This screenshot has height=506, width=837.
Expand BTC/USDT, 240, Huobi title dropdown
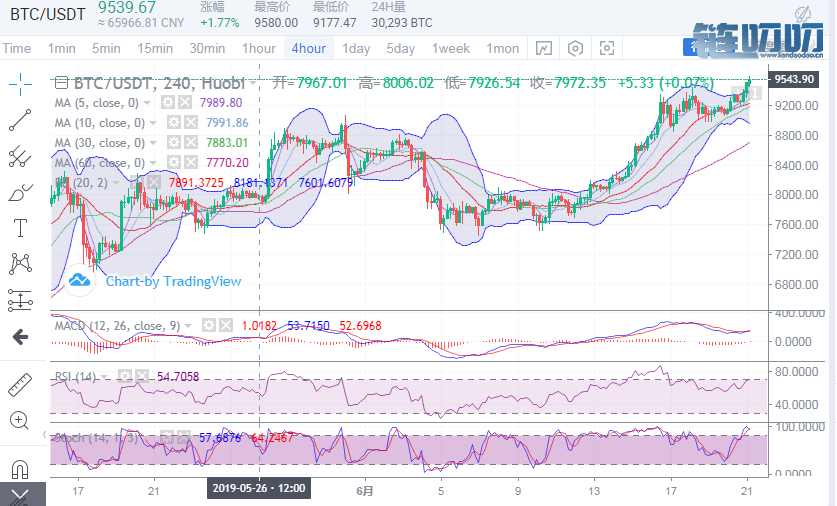252,83
